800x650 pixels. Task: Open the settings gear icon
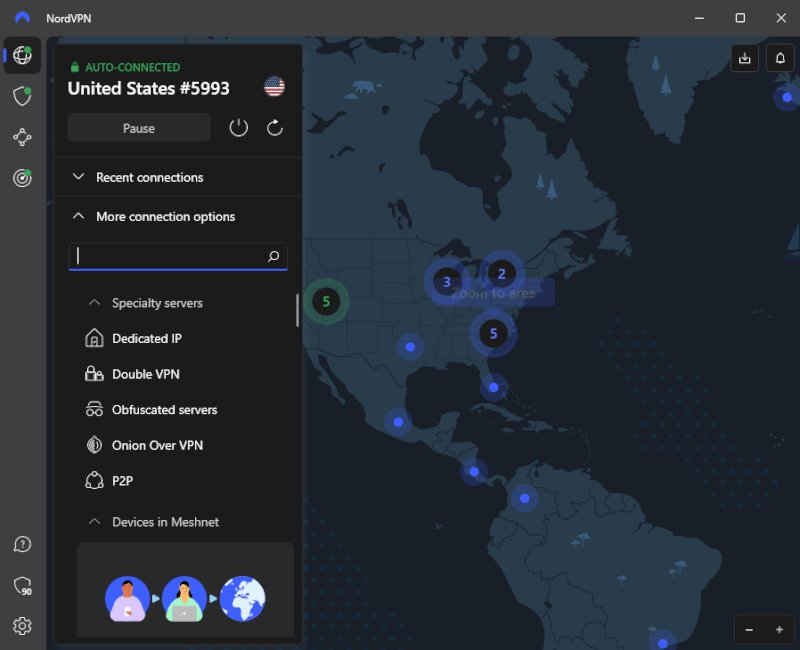(x=22, y=626)
